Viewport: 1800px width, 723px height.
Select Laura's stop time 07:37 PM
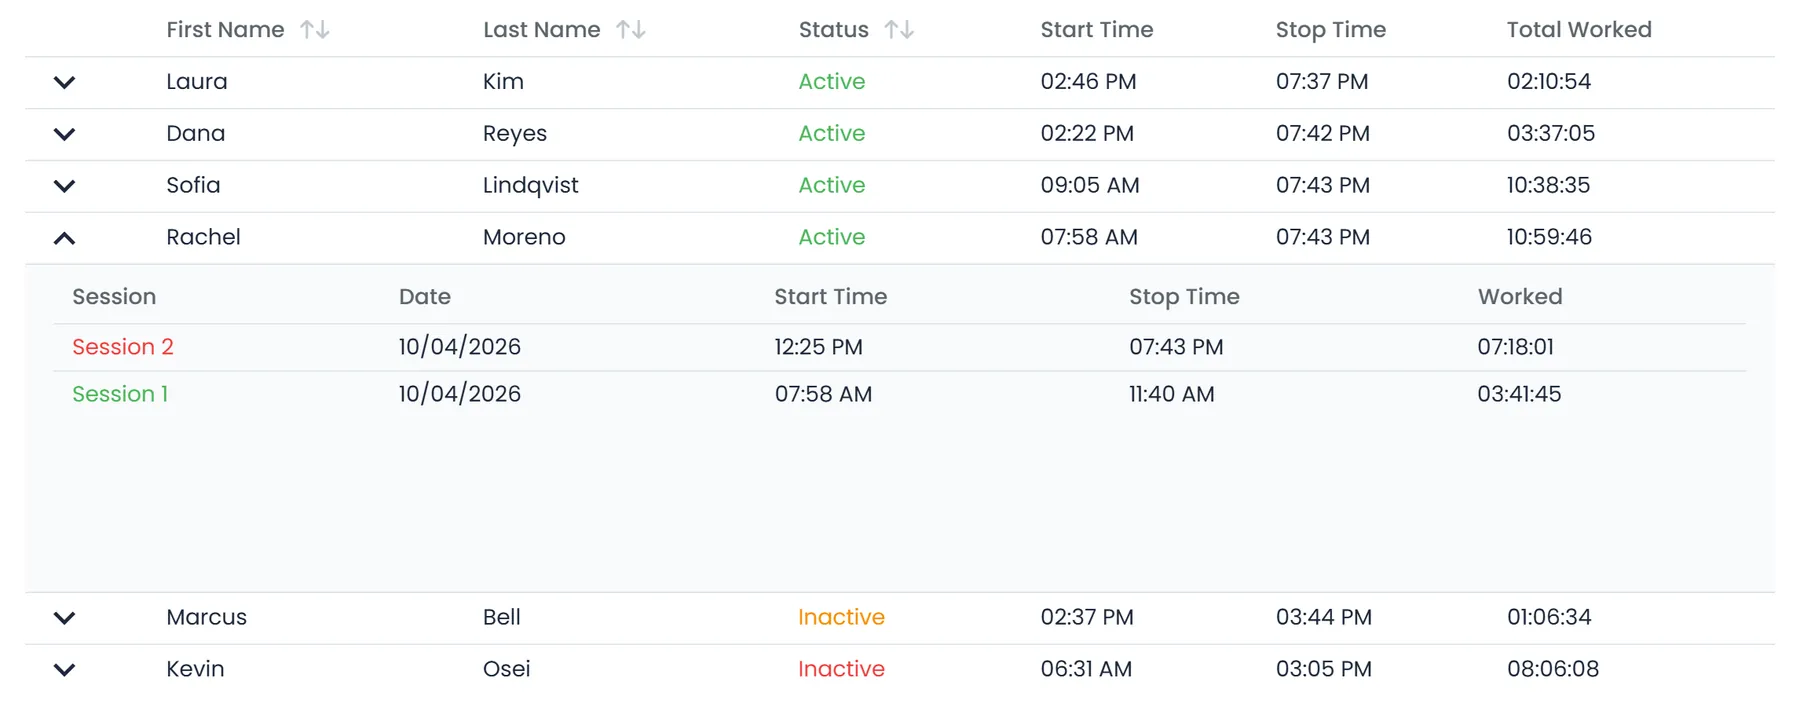pos(1322,82)
